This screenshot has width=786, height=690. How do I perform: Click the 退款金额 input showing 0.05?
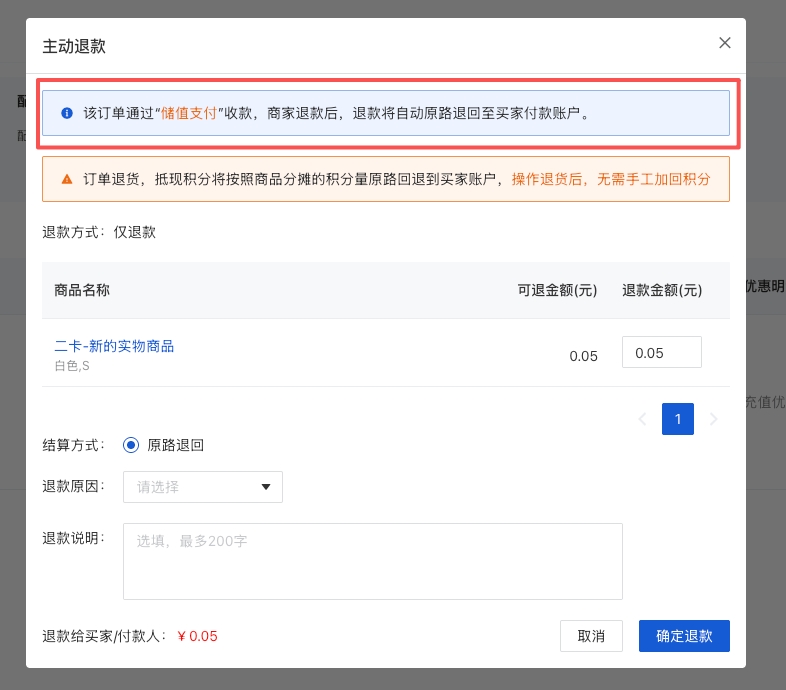coord(661,353)
